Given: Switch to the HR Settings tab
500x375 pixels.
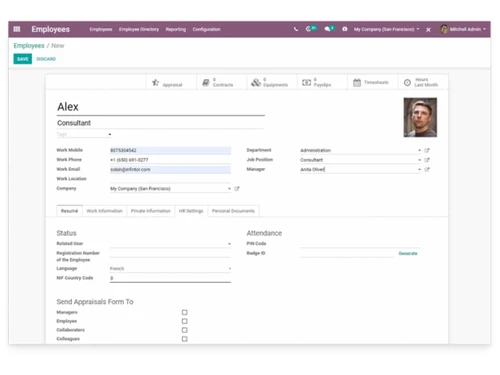Looking at the screenshot, I should (191, 211).
